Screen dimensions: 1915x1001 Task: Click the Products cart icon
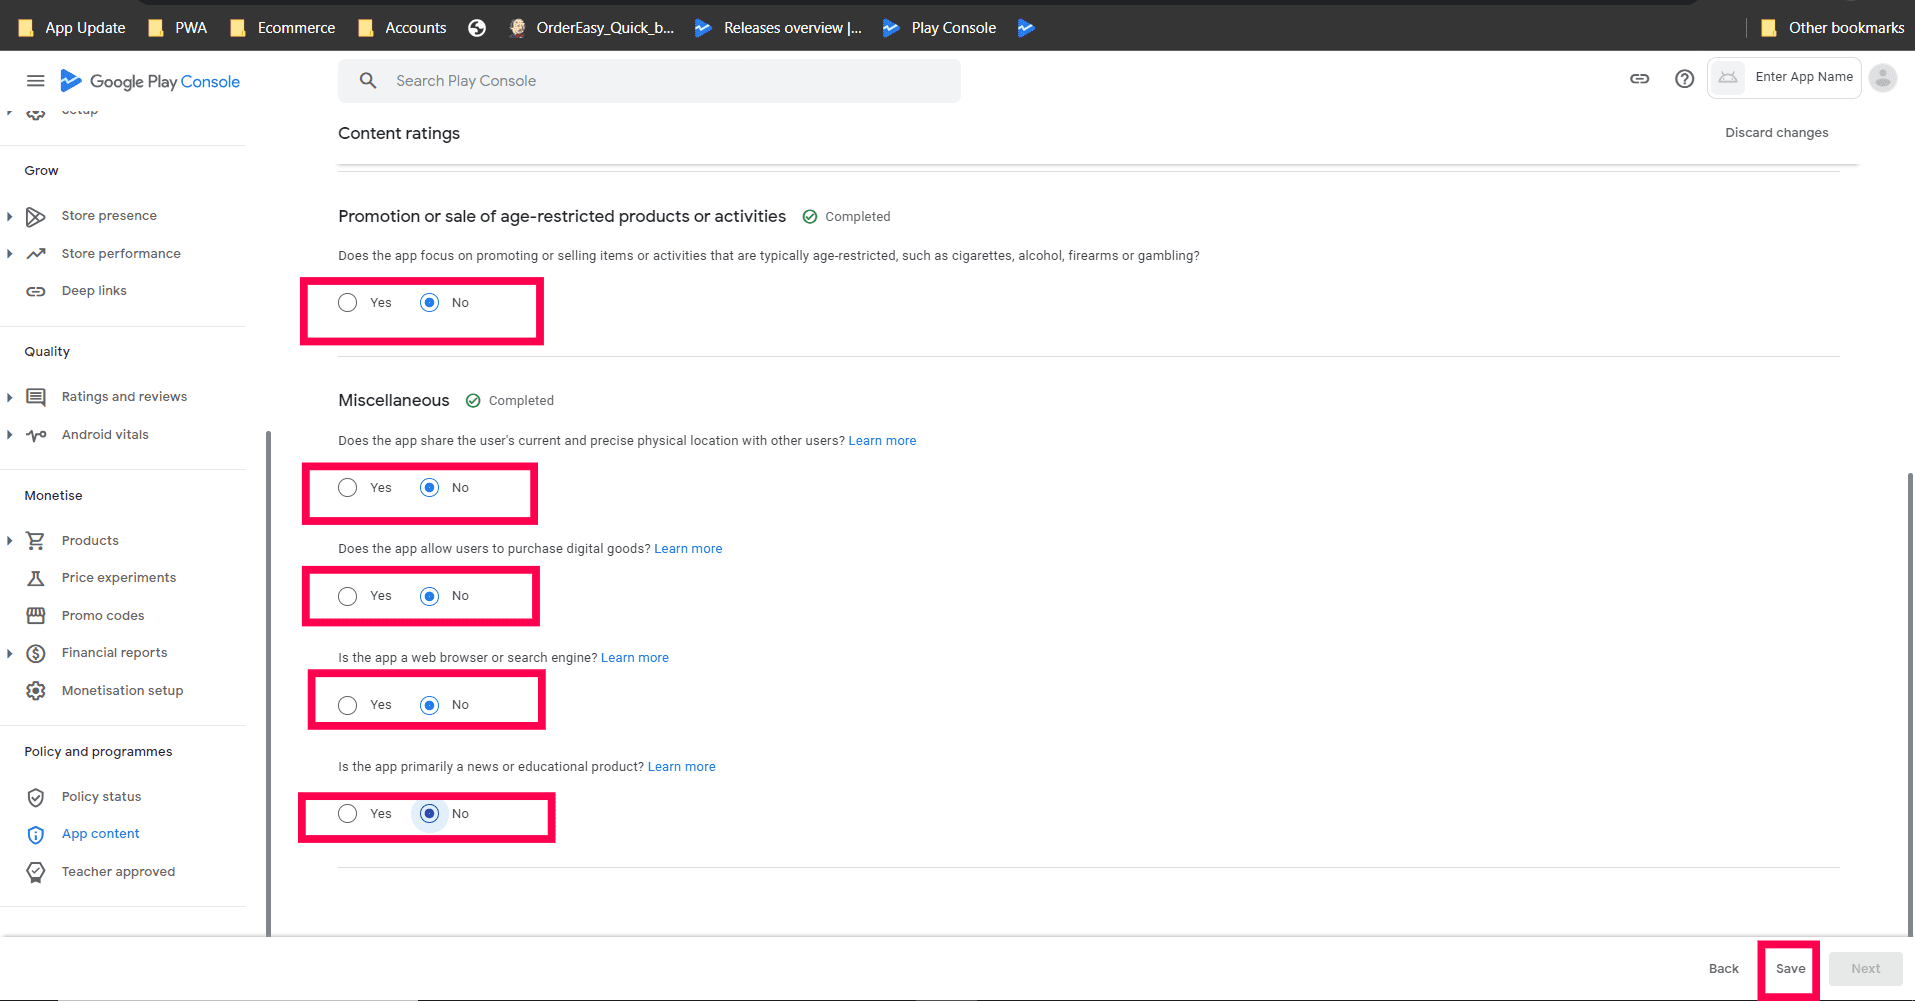point(36,540)
